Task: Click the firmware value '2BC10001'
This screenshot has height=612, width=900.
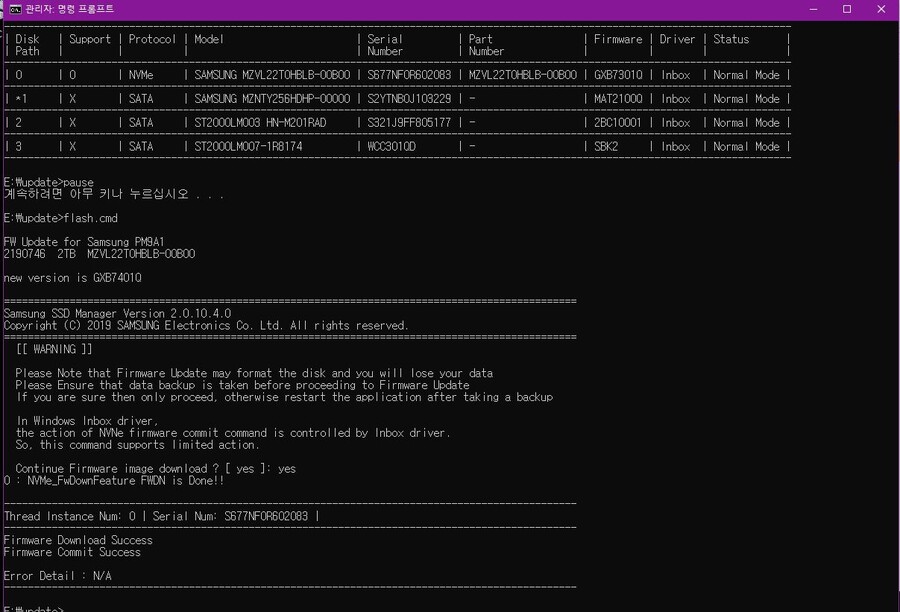Action: [x=618, y=123]
